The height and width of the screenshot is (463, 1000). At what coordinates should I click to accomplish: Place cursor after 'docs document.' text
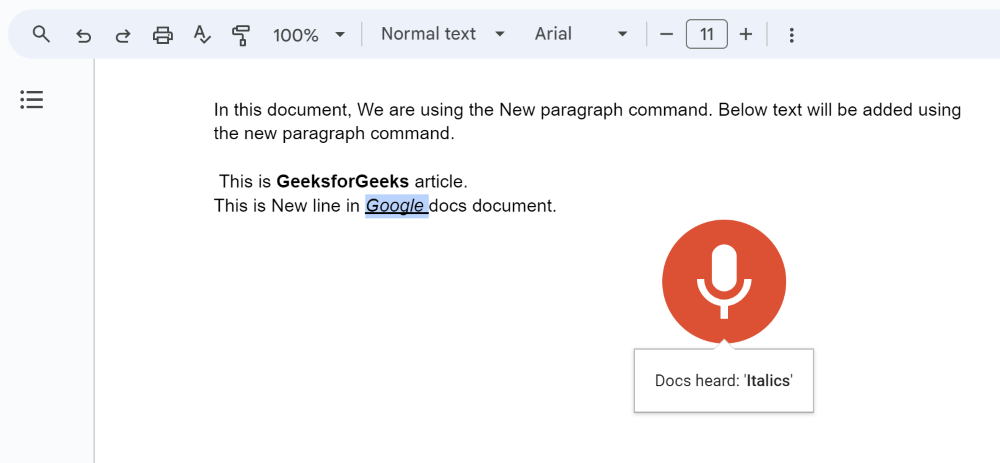557,207
